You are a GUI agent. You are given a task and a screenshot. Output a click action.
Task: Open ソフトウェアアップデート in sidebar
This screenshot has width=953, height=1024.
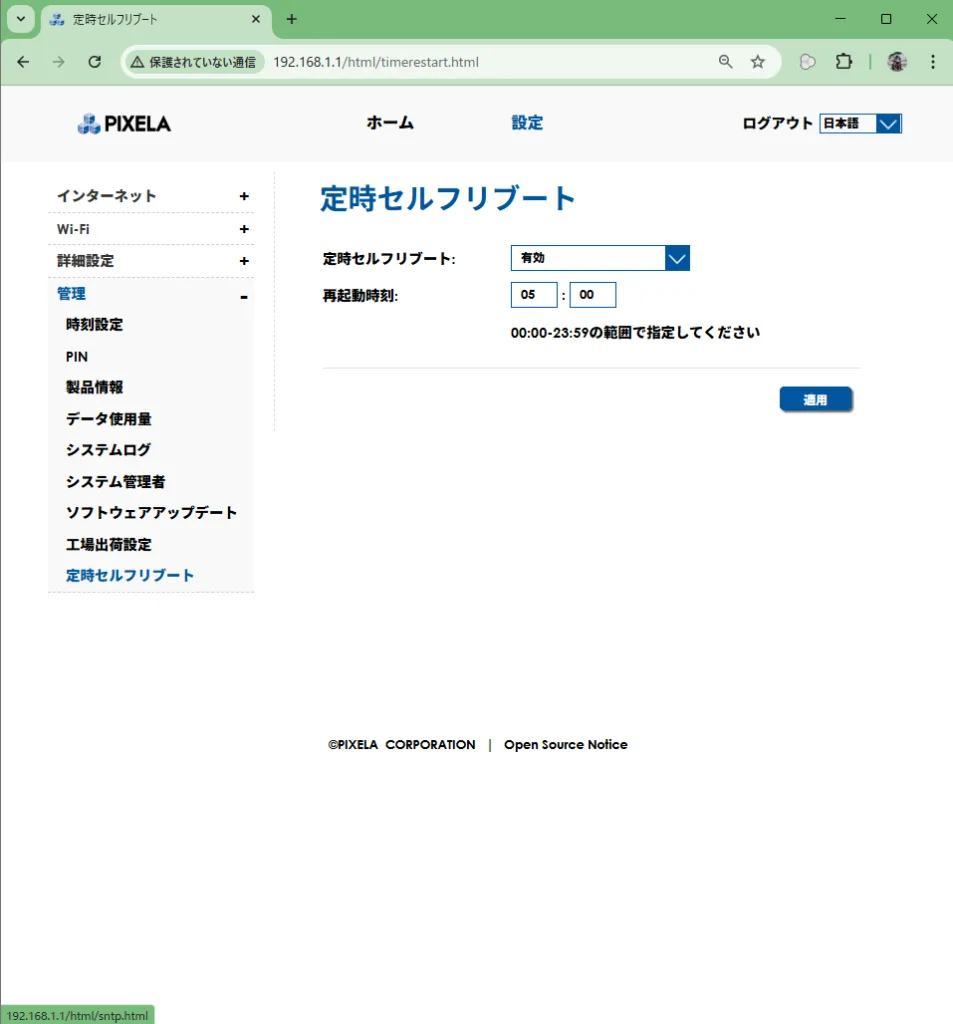pyautogui.click(x=152, y=513)
